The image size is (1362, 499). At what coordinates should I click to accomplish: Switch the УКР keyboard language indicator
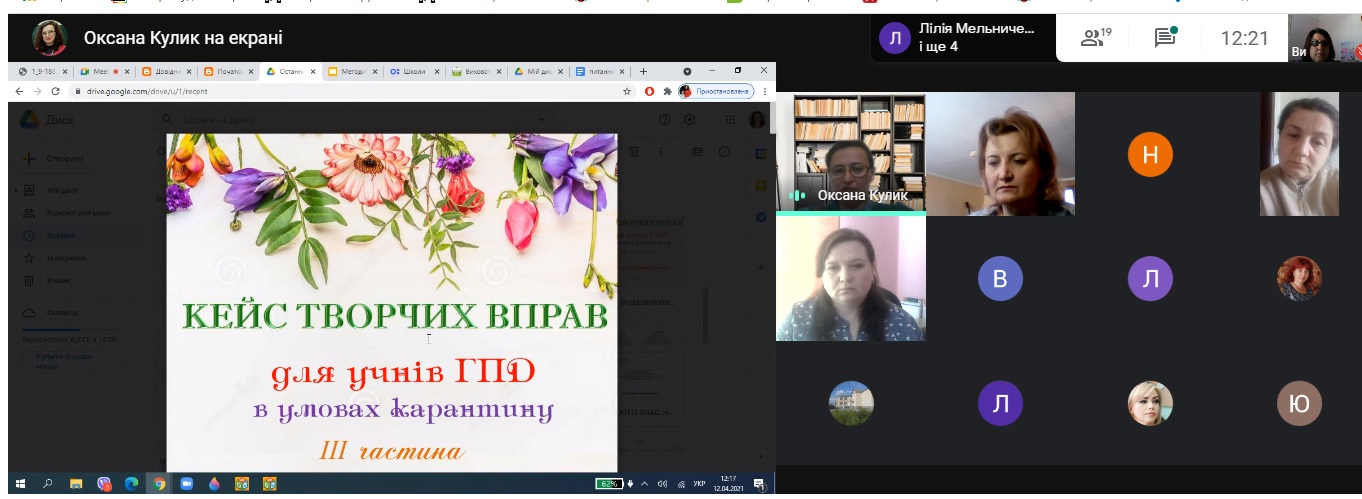[699, 484]
